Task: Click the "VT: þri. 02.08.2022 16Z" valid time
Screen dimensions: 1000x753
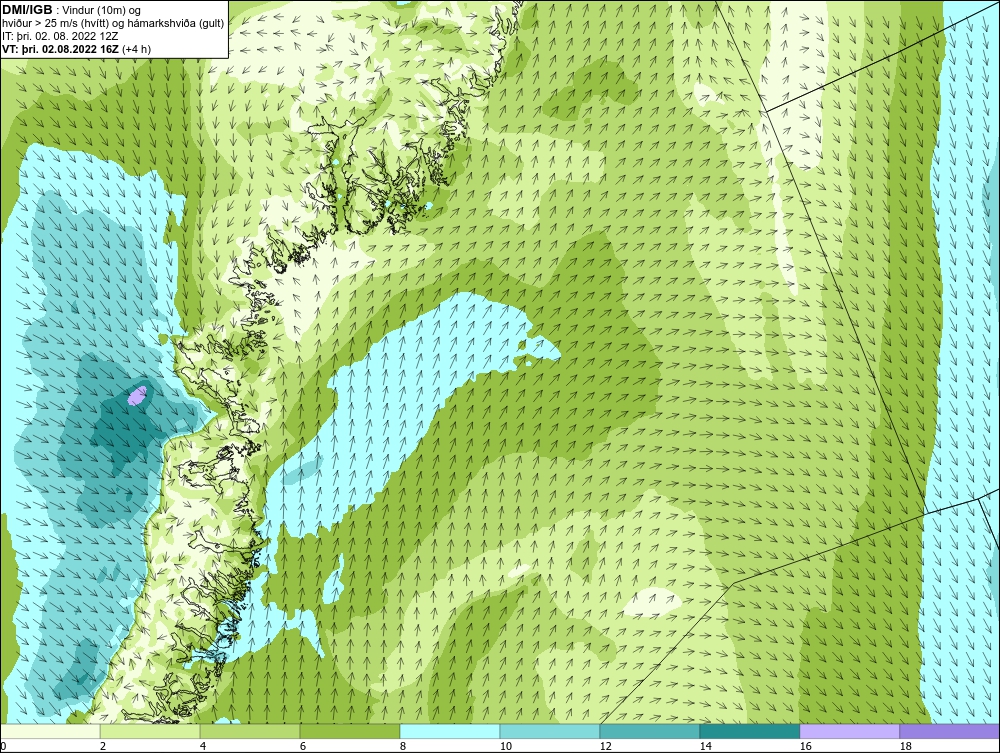Action: click(61, 48)
